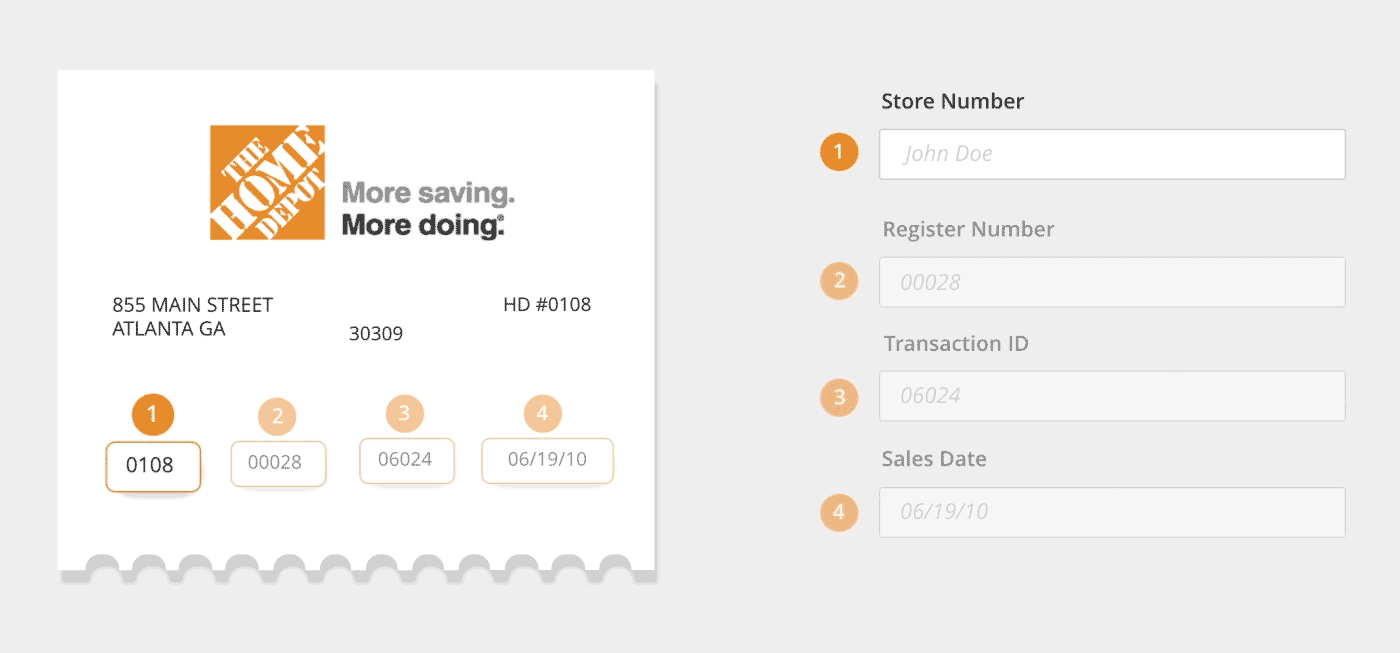Image resolution: width=1400 pixels, height=653 pixels.
Task: Click step 2 badge on the receipt
Action: coord(277,416)
